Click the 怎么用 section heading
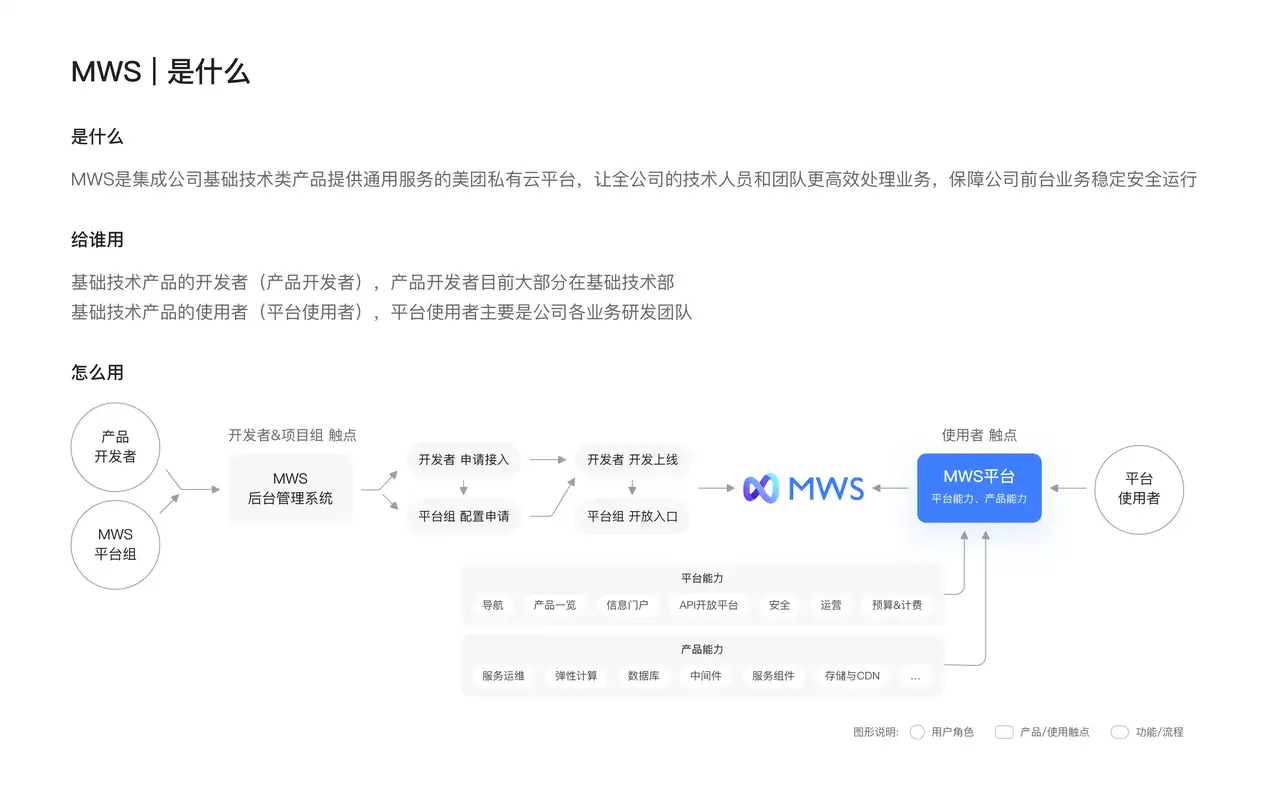1280x800 pixels. click(x=97, y=372)
